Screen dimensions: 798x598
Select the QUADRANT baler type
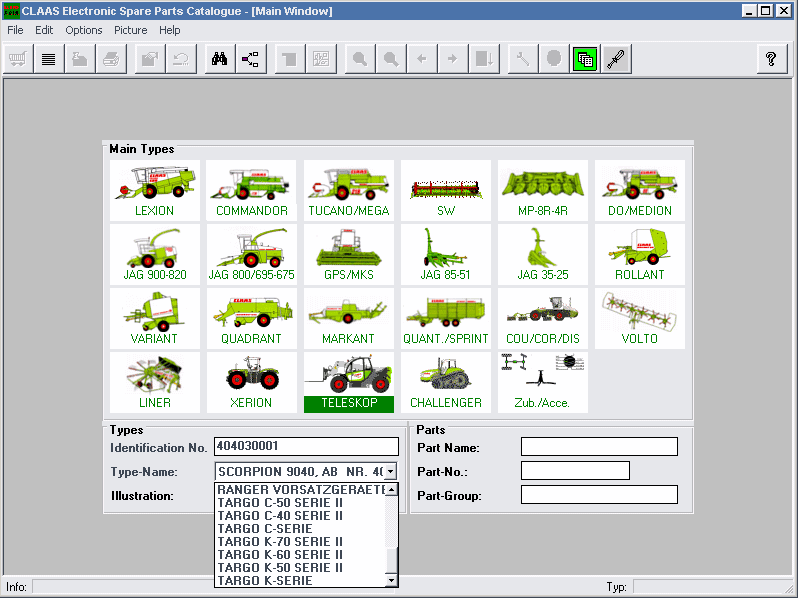click(x=251, y=319)
